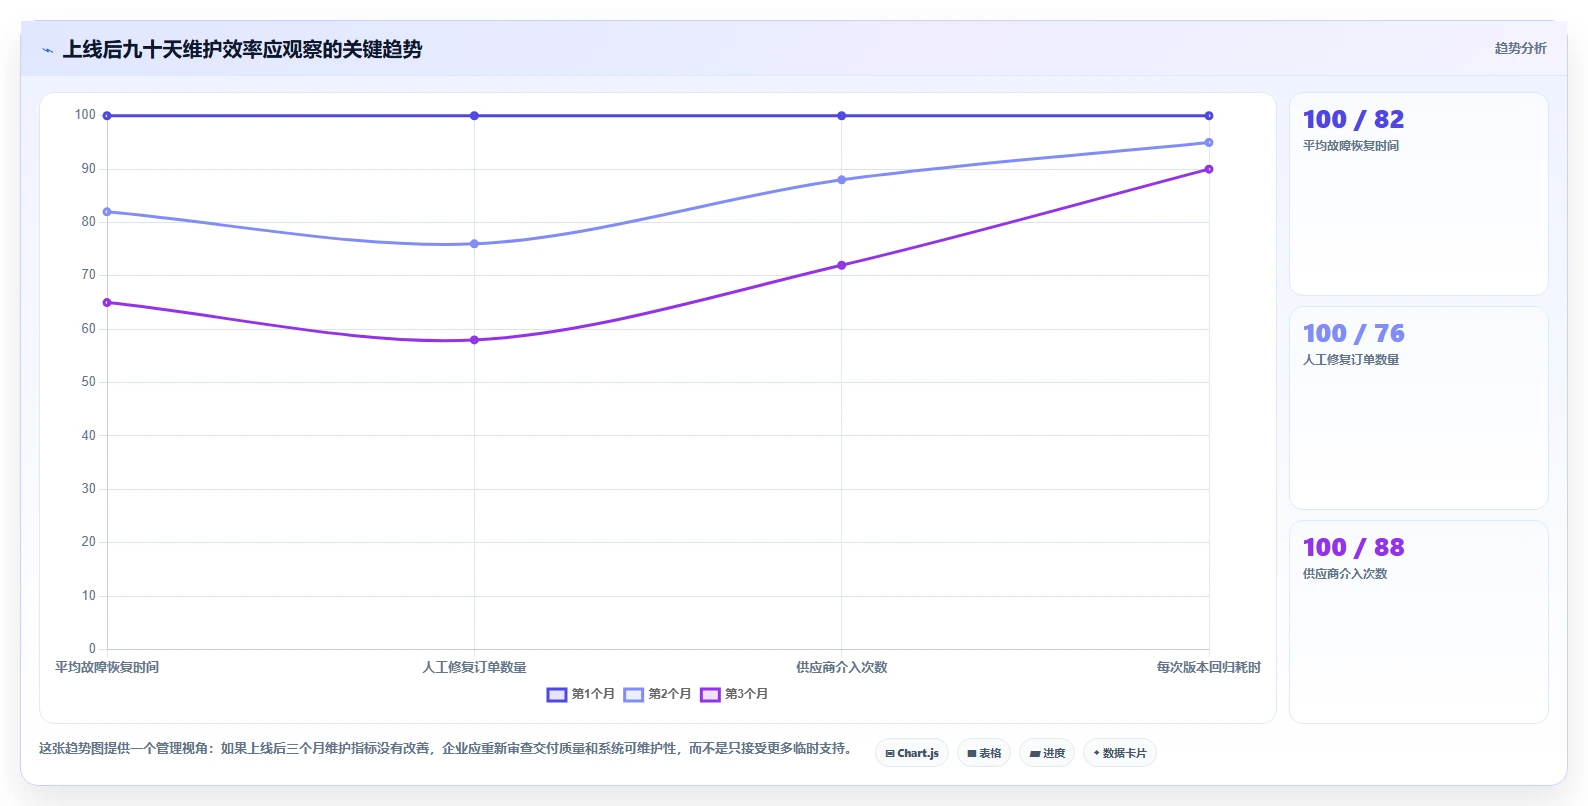This screenshot has width=1588, height=806.
Task: Click 第1个月 point at 每次版本回归耗时
Action: (1209, 116)
